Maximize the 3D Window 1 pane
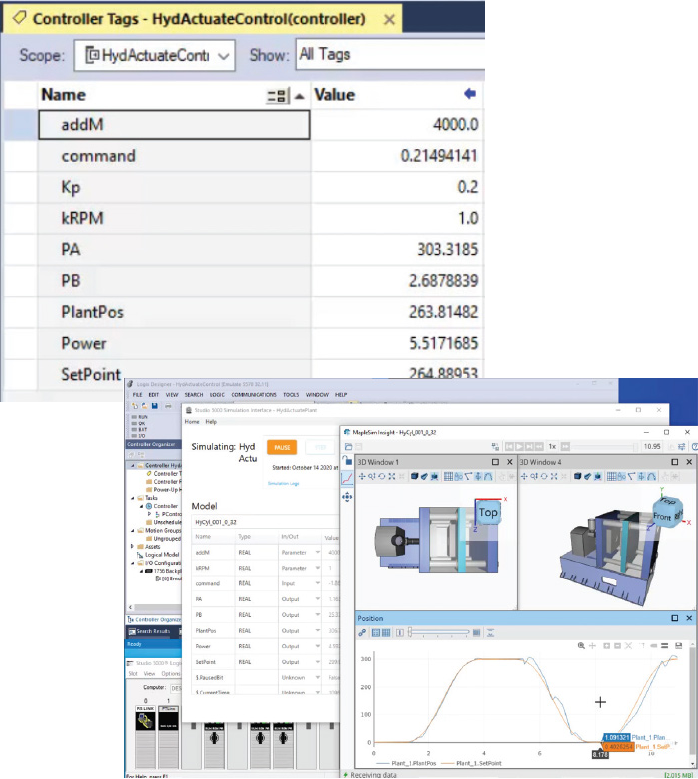 [x=494, y=462]
